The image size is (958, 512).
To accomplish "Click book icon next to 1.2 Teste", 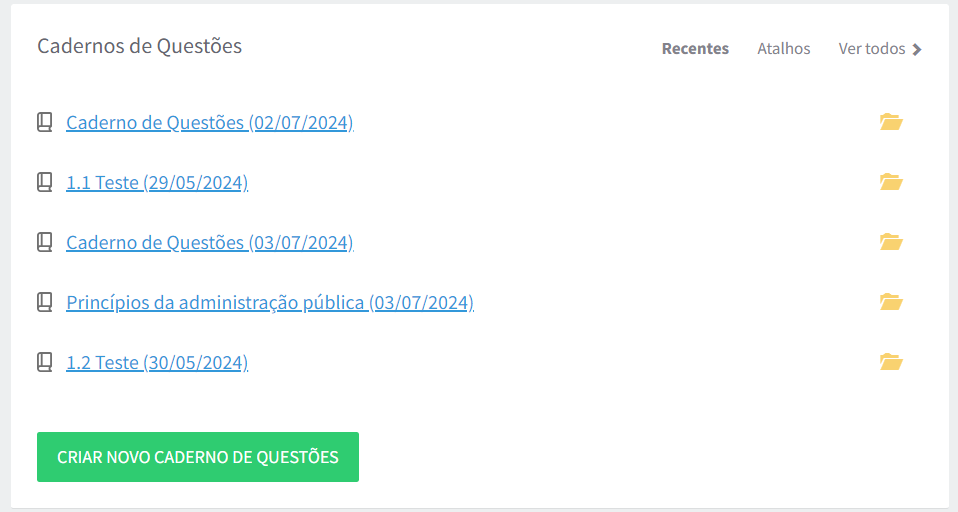I will tap(45, 362).
